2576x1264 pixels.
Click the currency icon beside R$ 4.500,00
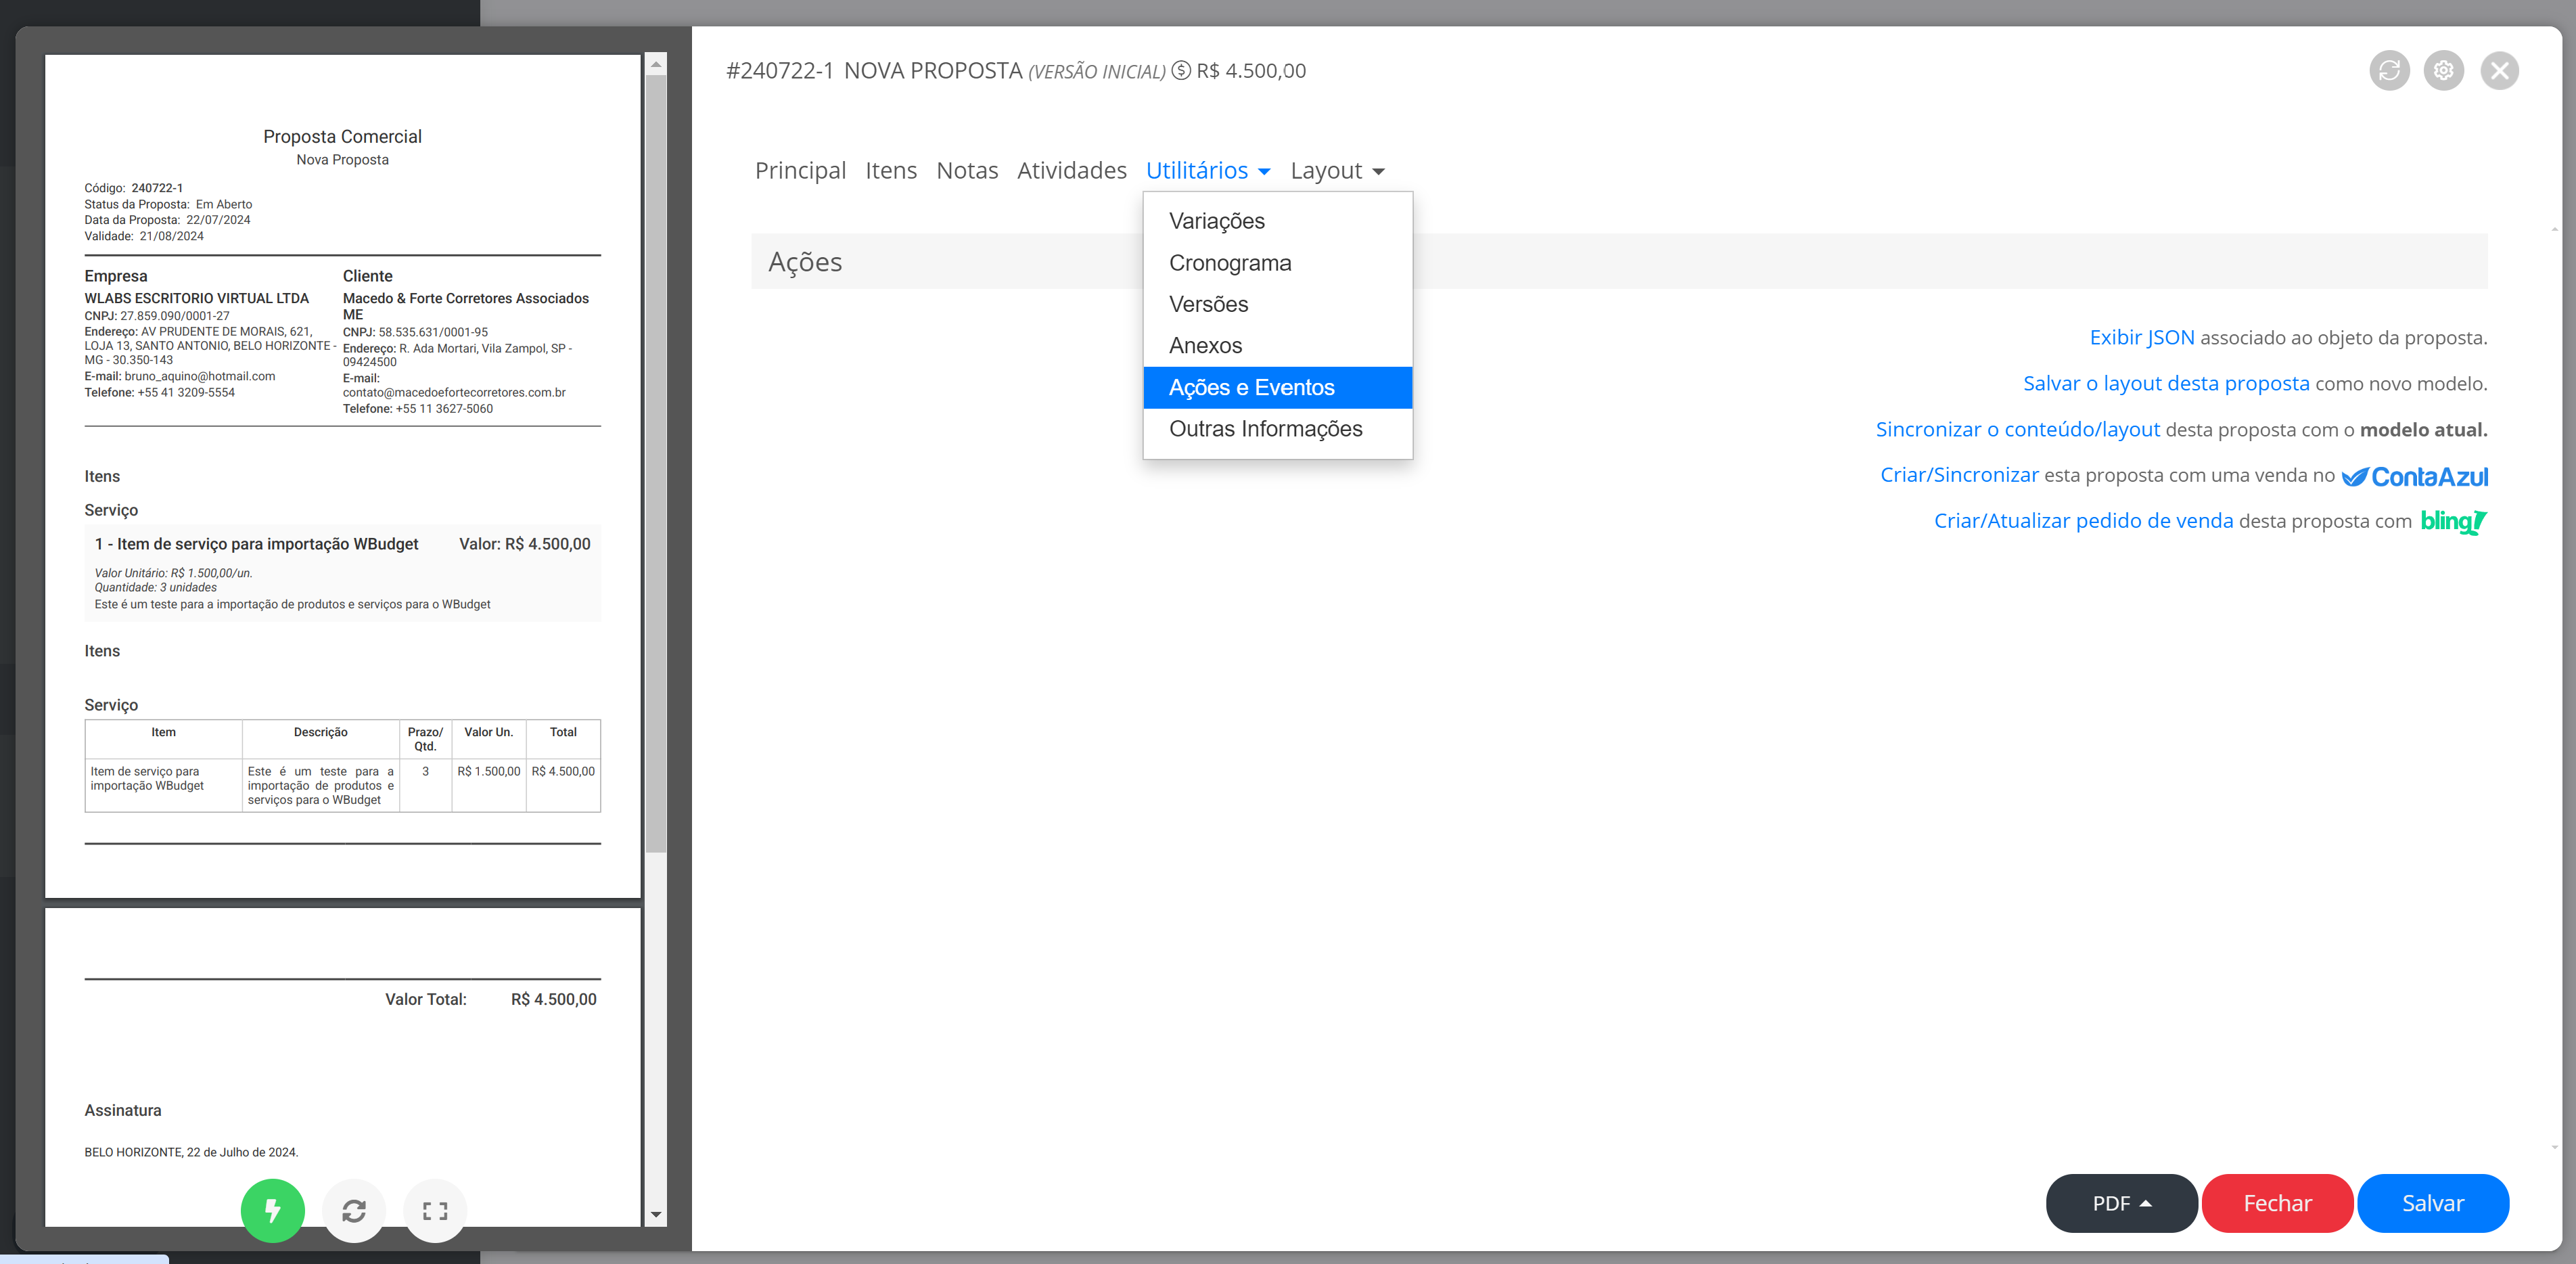coord(1181,71)
